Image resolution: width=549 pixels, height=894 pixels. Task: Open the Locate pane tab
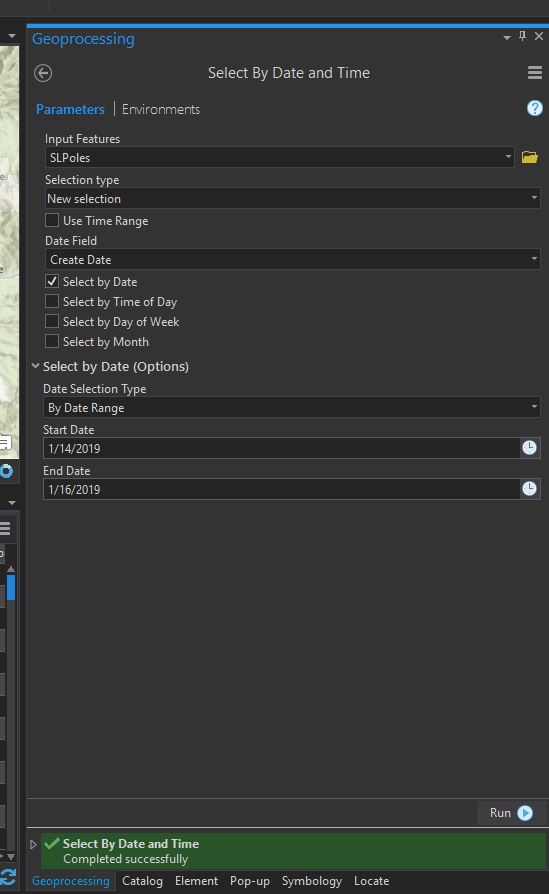tap(372, 881)
